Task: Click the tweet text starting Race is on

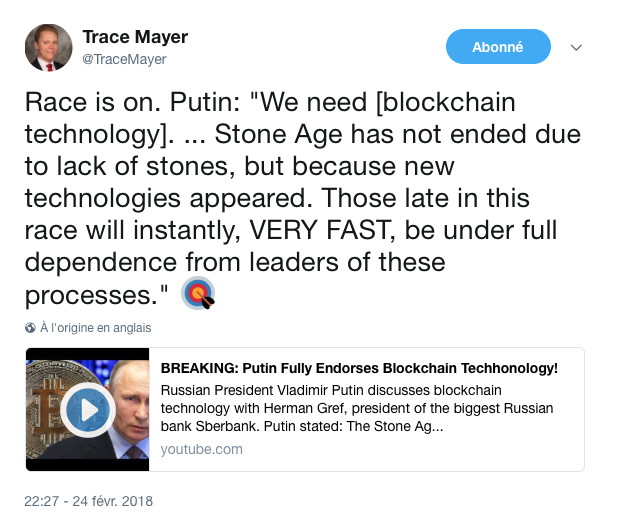Action: 303,199
